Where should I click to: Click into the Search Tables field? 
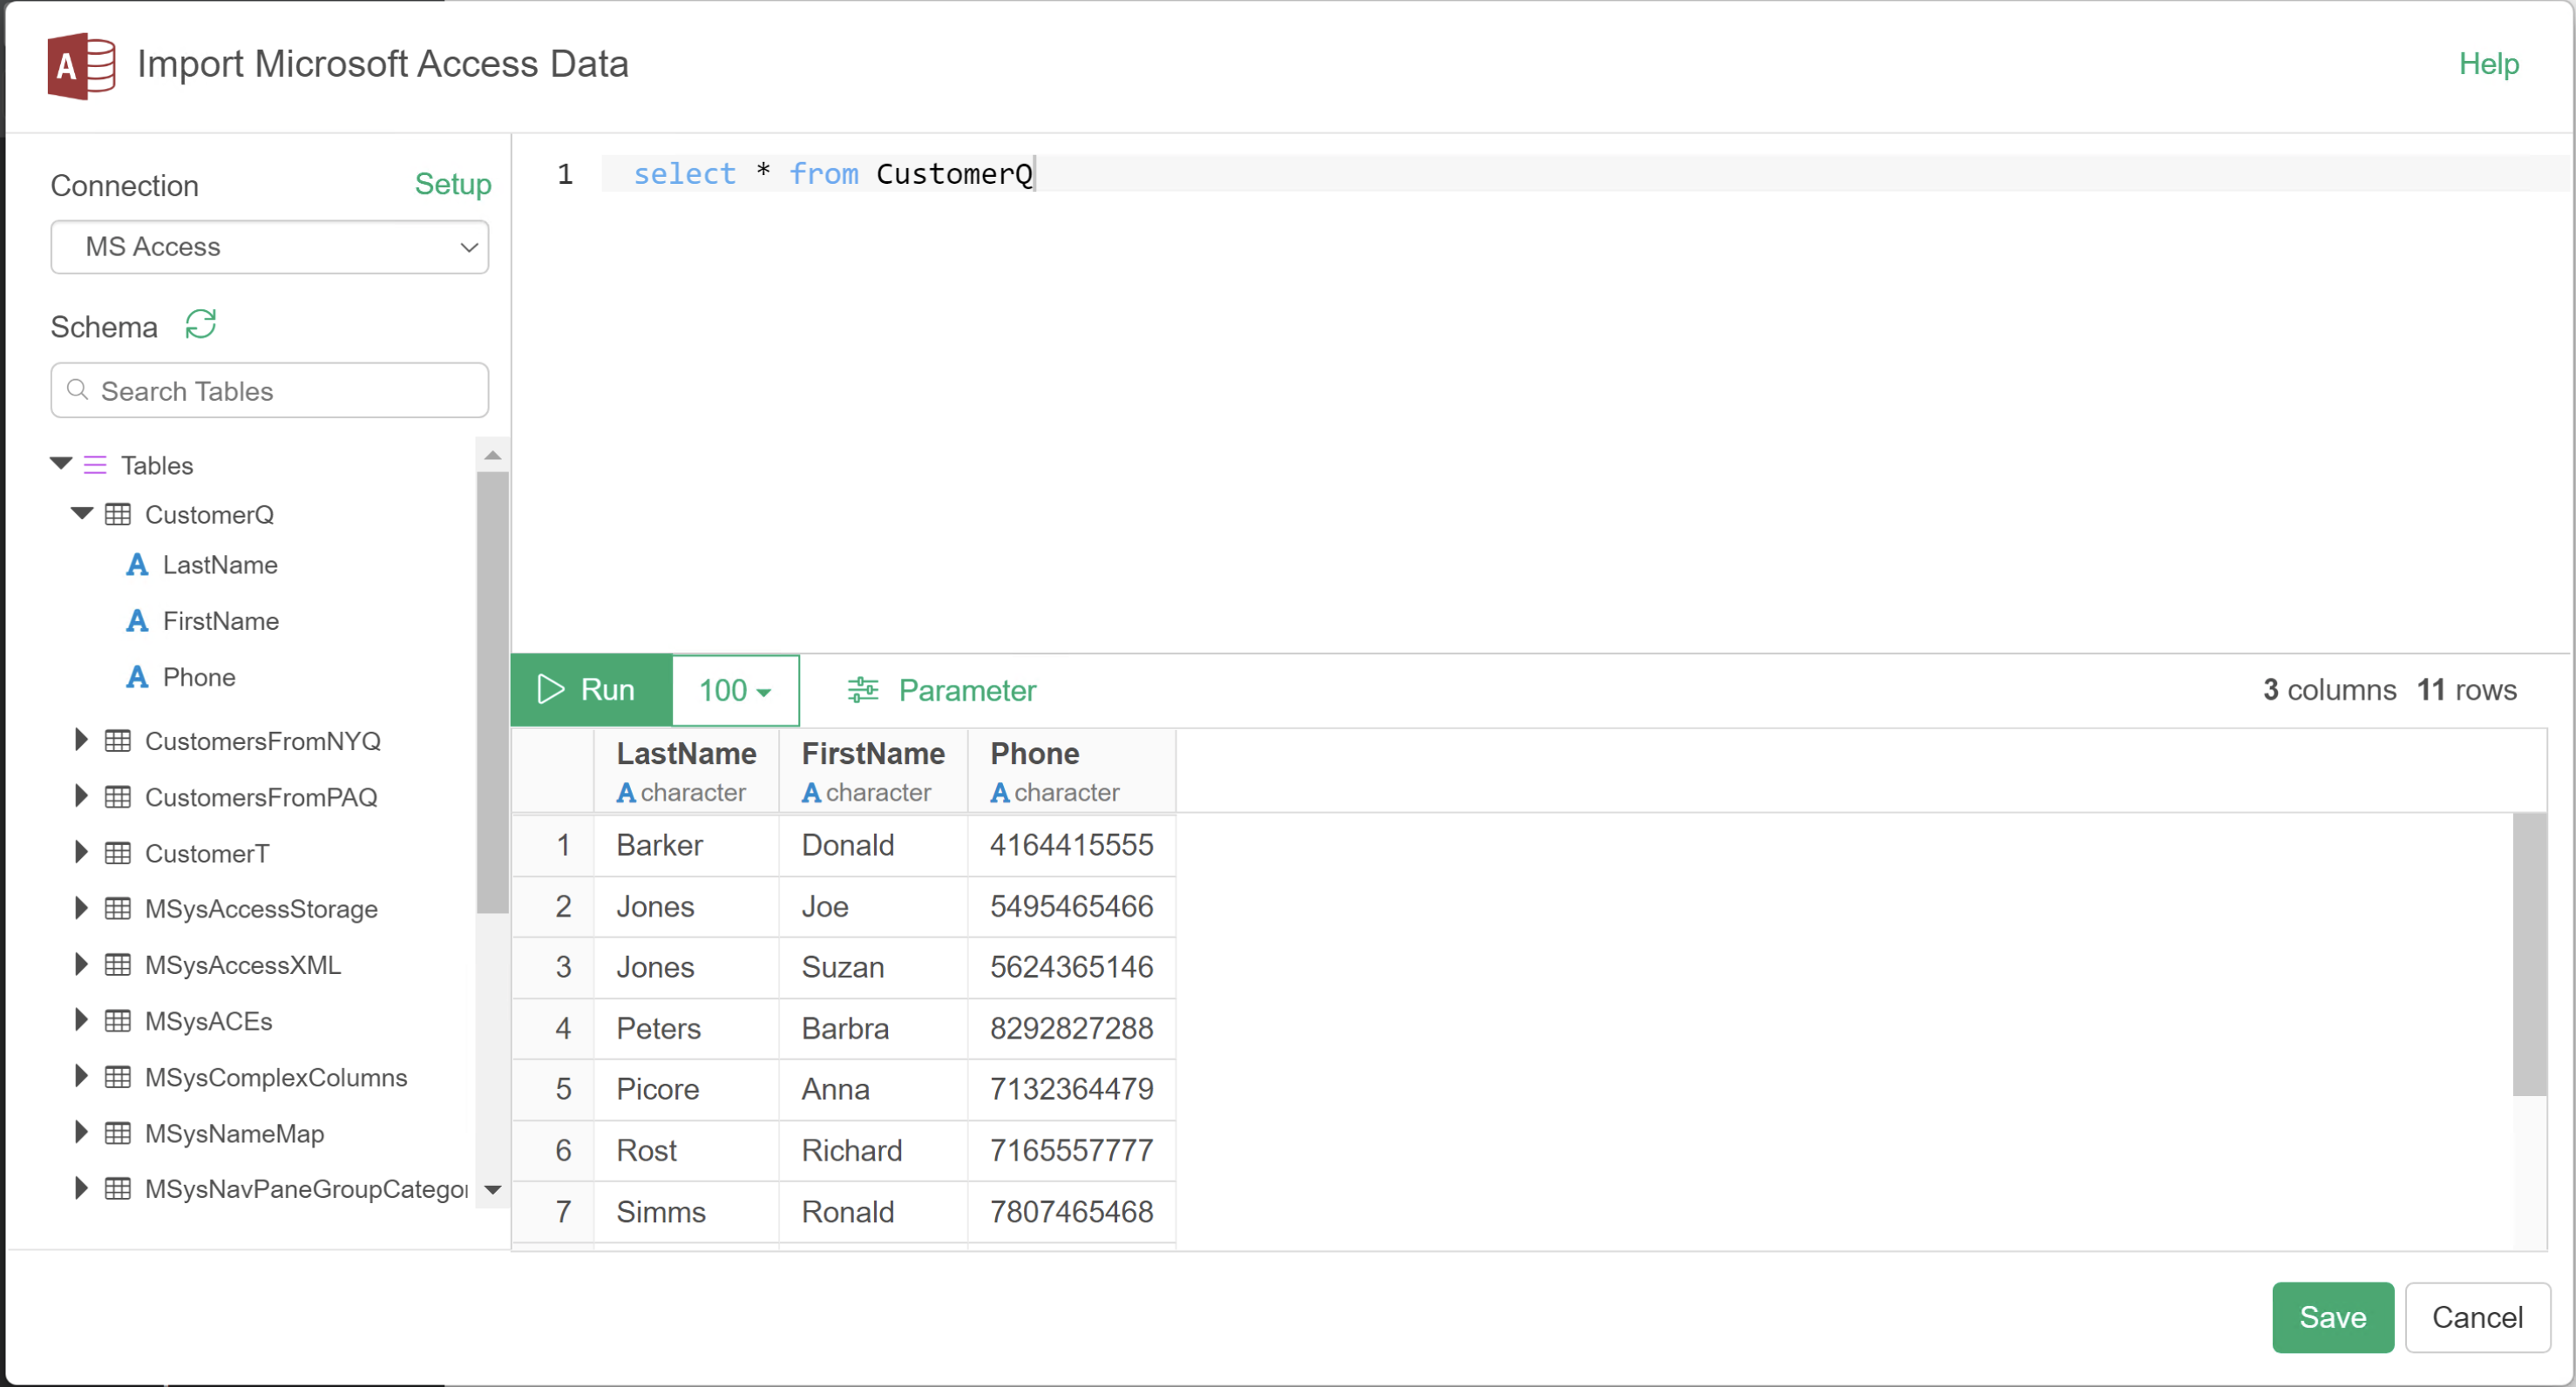tap(269, 390)
